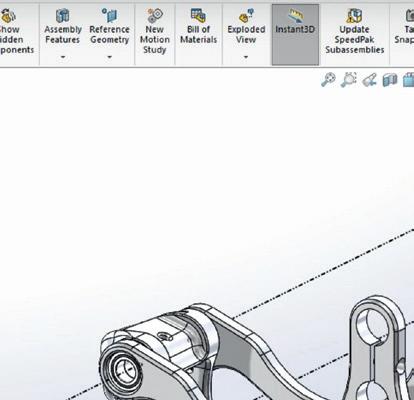This screenshot has height=400, width=414.
Task: Activate the Section View icon
Action: pyautogui.click(x=390, y=80)
